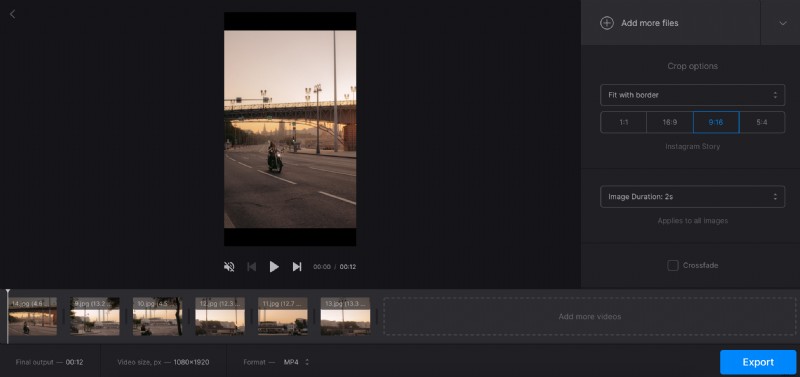This screenshot has width=800, height=377.
Task: Click the video preview image
Action: tap(290, 129)
